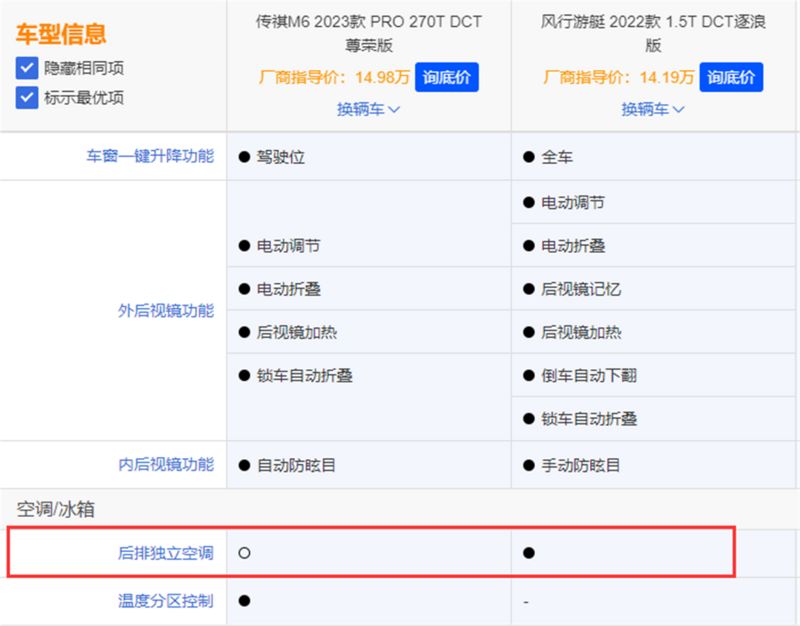Click 询底价 button for 风行游艇

click(x=731, y=77)
